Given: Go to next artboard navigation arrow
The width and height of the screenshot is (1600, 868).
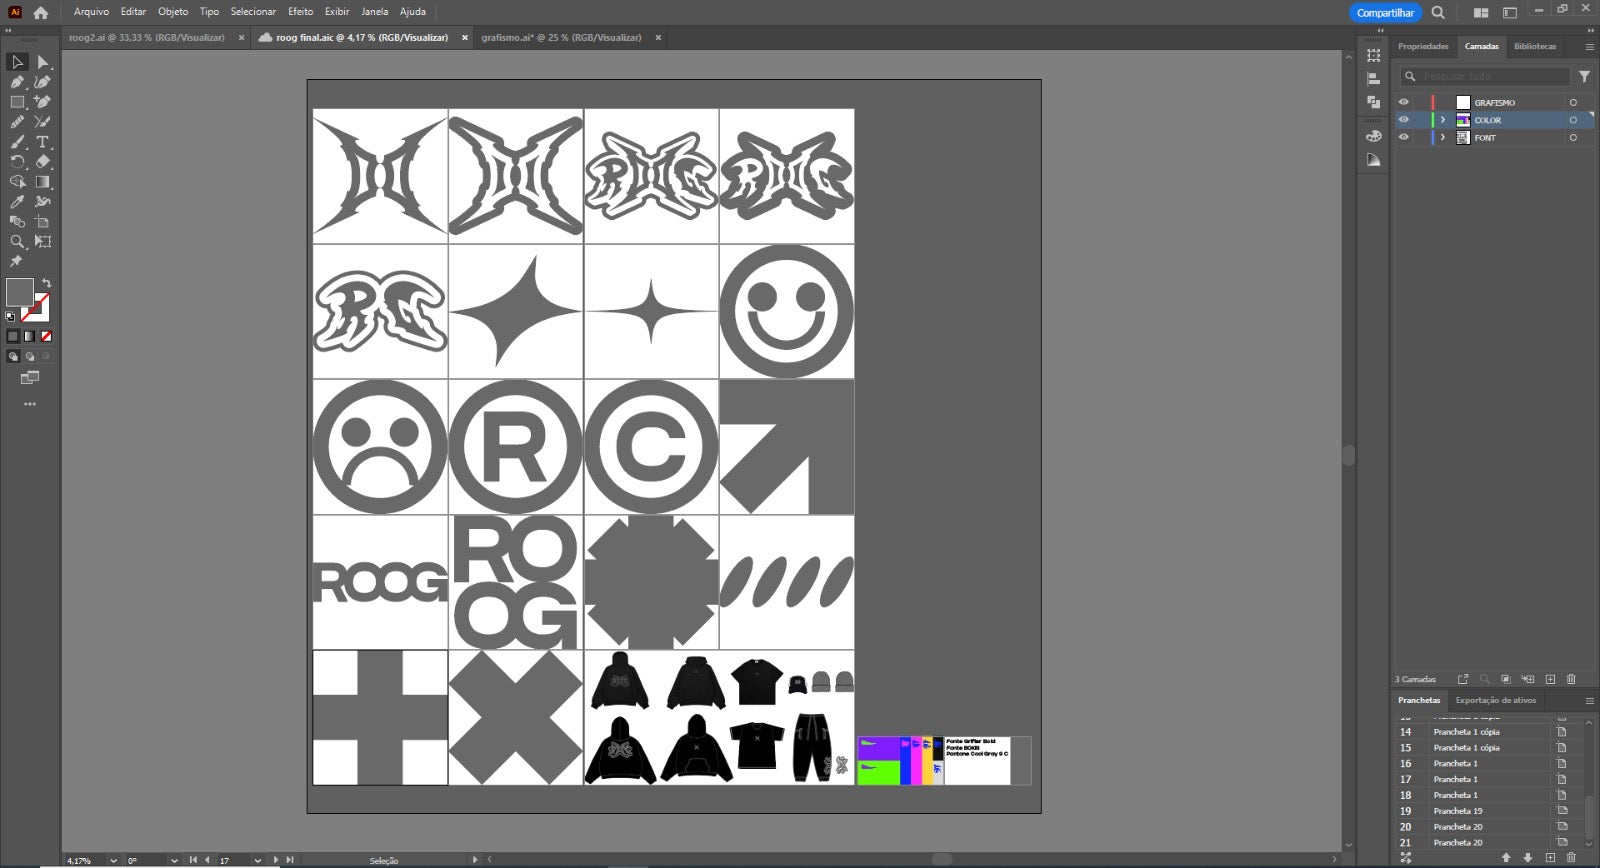Looking at the screenshot, I should point(276,860).
